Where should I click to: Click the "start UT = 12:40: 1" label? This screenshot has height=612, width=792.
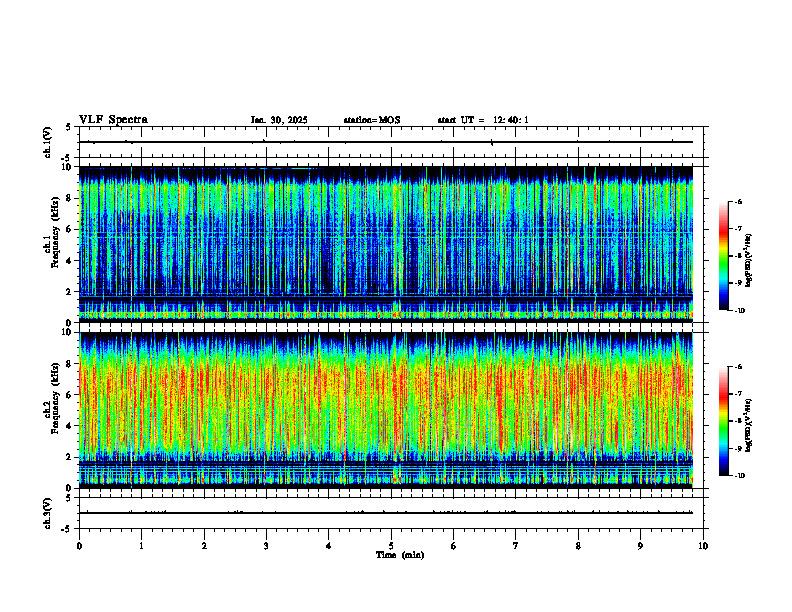(483, 120)
